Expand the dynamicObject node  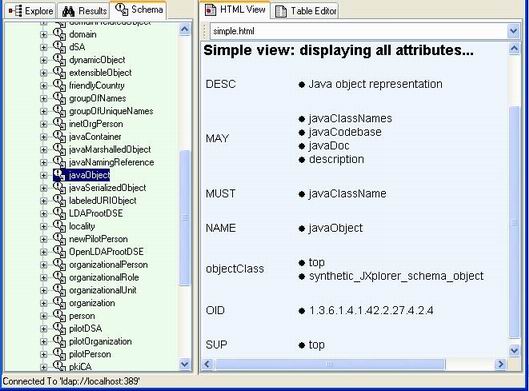(x=44, y=60)
